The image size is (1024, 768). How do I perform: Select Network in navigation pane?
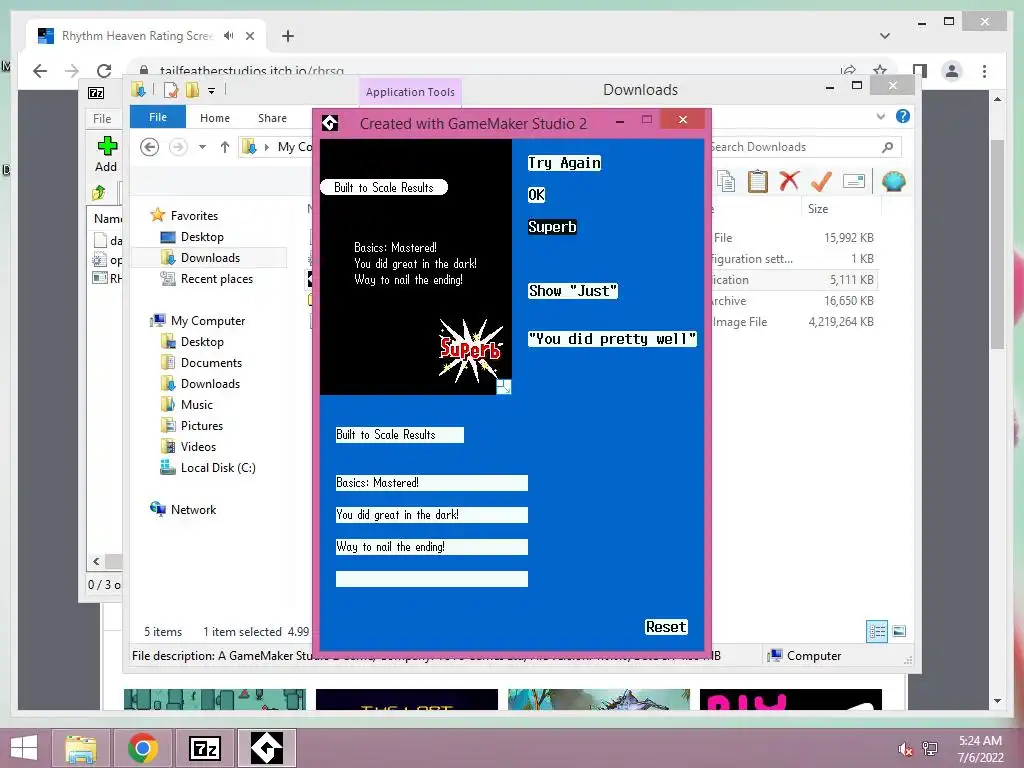click(193, 509)
